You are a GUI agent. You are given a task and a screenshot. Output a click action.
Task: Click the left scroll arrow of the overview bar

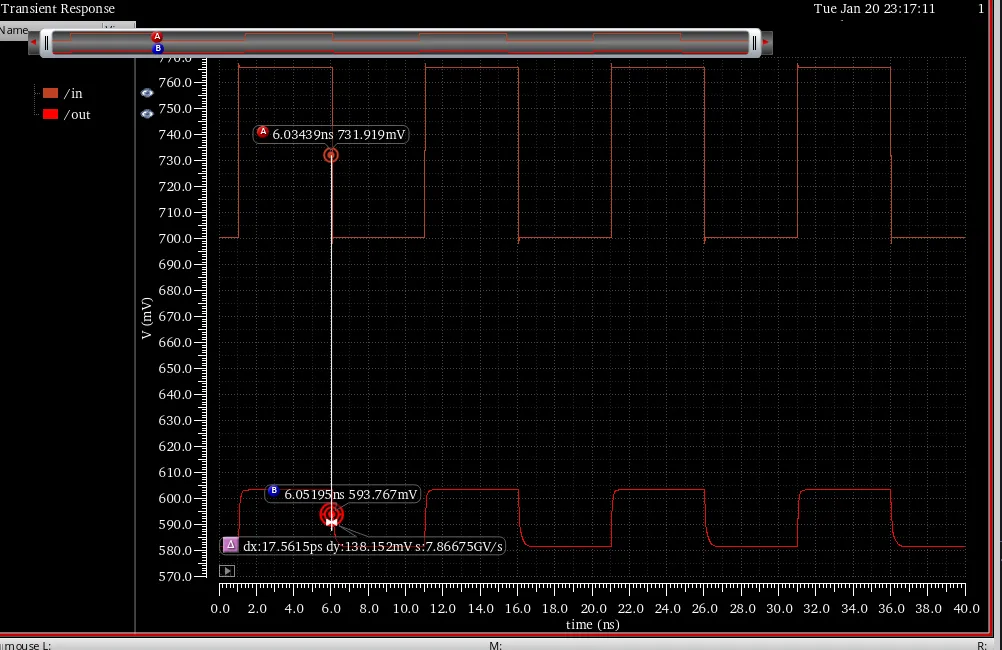[34, 42]
